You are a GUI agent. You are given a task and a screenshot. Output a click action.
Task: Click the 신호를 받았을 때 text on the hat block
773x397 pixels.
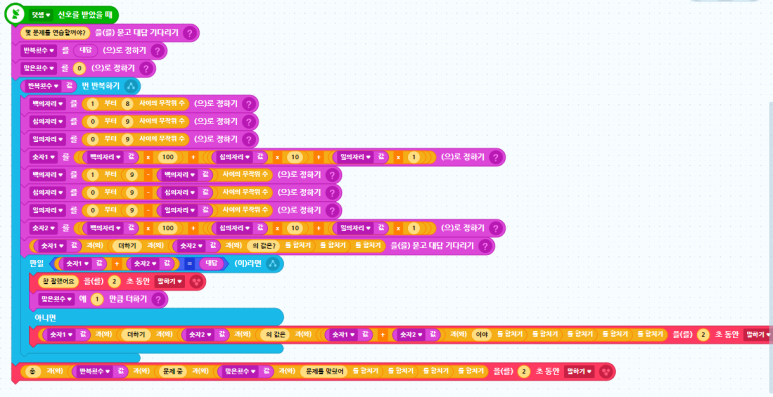(x=85, y=15)
